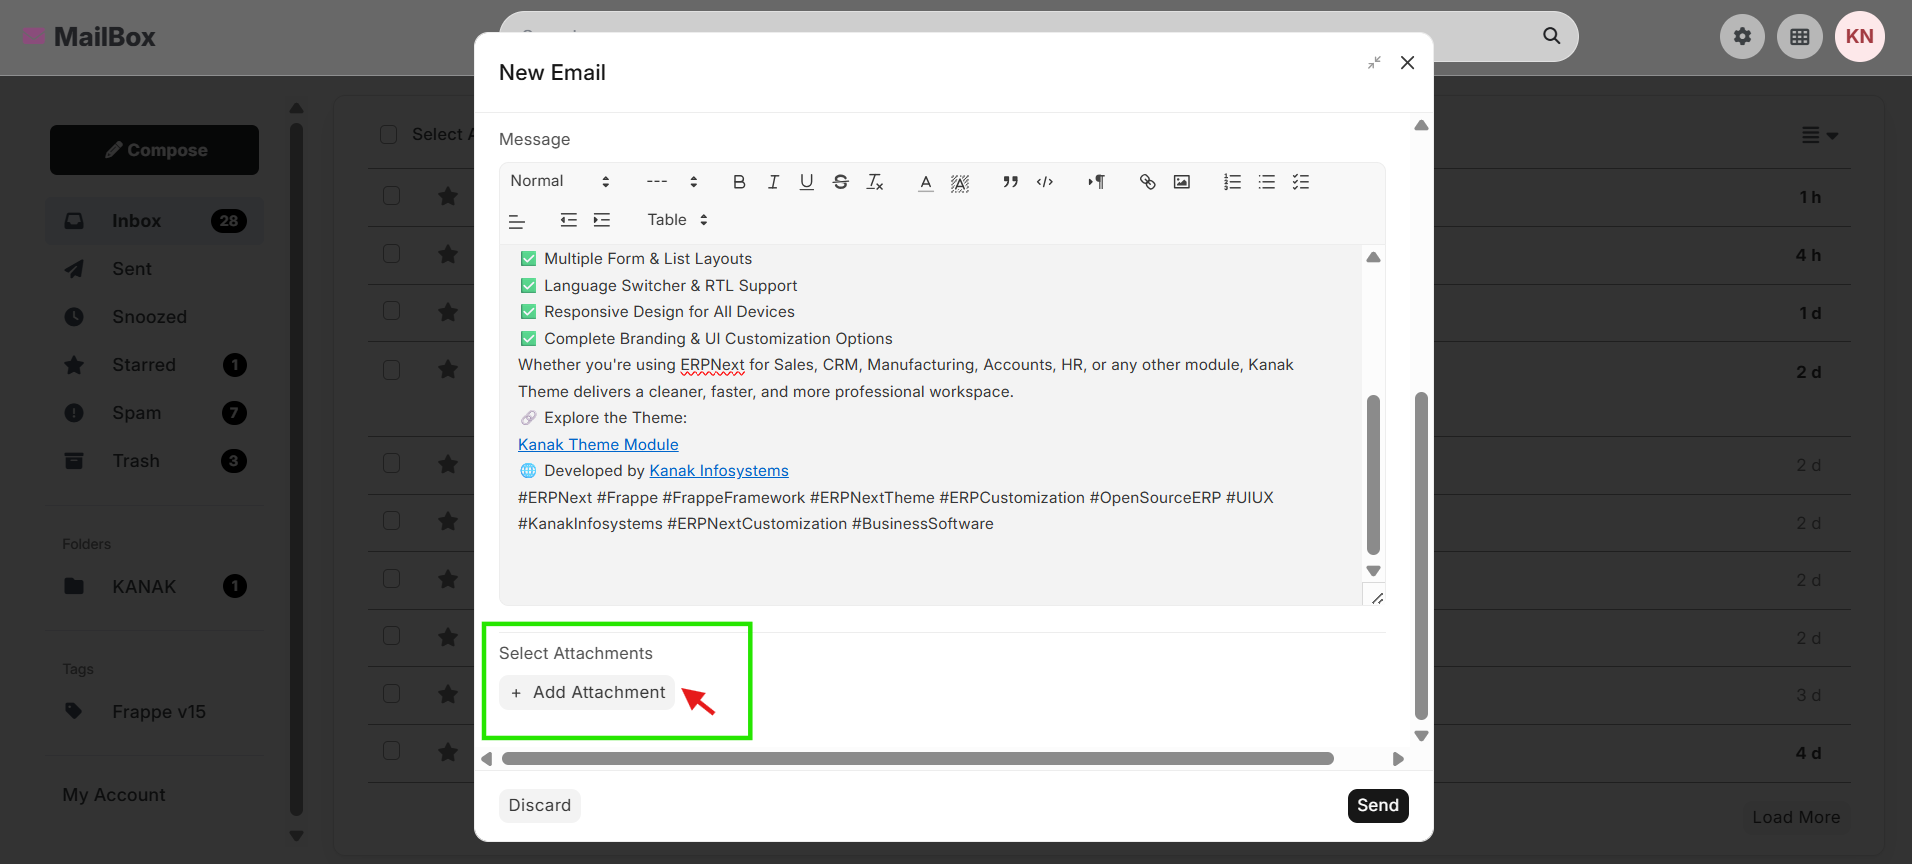Screen dimensions: 1912x864
Task: Check the box for the 1 h email
Action: 391,196
